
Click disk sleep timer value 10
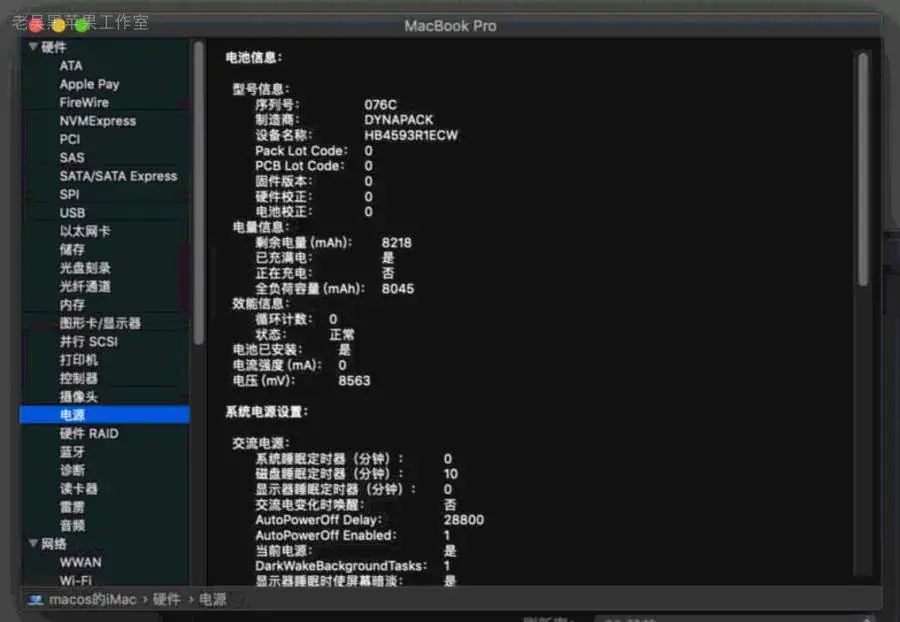coord(451,474)
